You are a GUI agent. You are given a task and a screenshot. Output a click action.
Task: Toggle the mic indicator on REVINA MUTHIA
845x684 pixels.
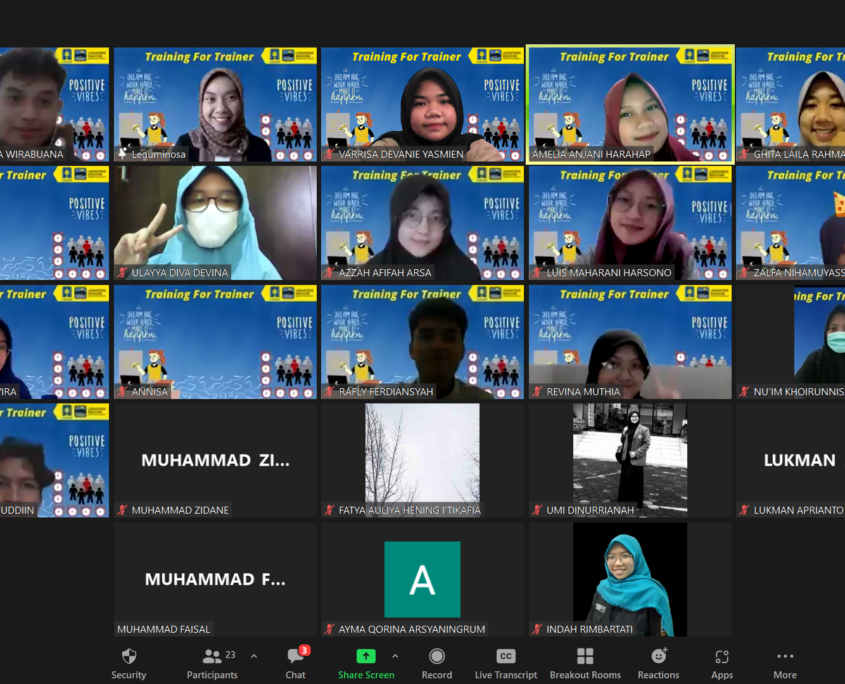click(539, 392)
